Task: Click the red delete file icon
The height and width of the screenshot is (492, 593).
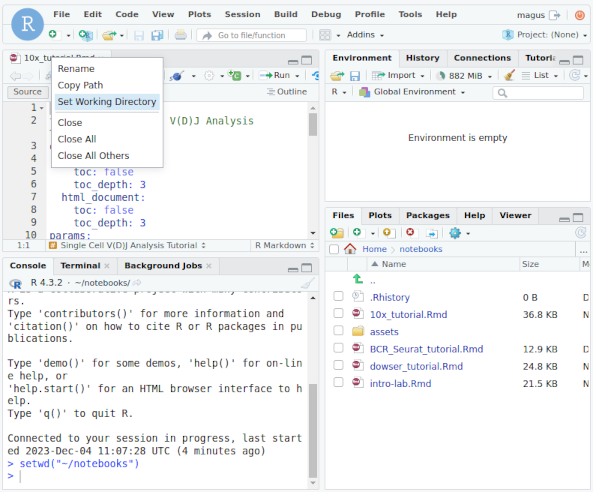Action: [410, 233]
